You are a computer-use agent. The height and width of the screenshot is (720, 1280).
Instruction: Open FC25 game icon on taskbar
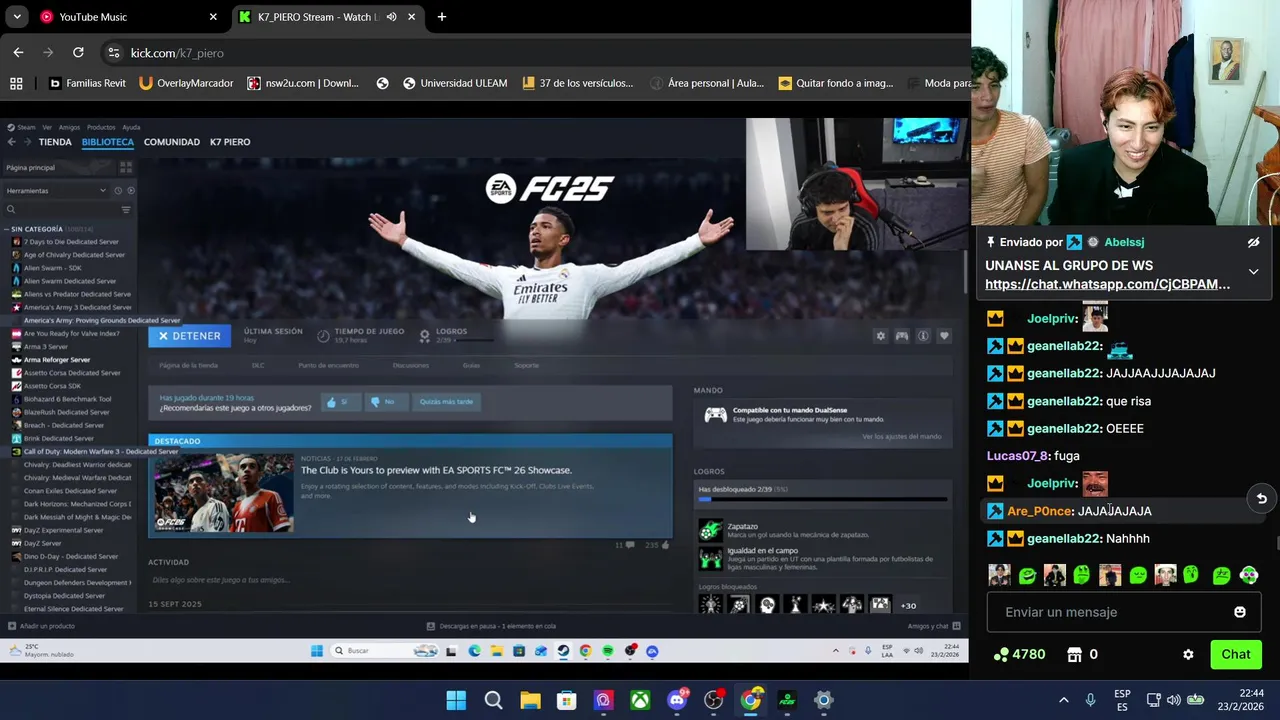[x=787, y=700]
